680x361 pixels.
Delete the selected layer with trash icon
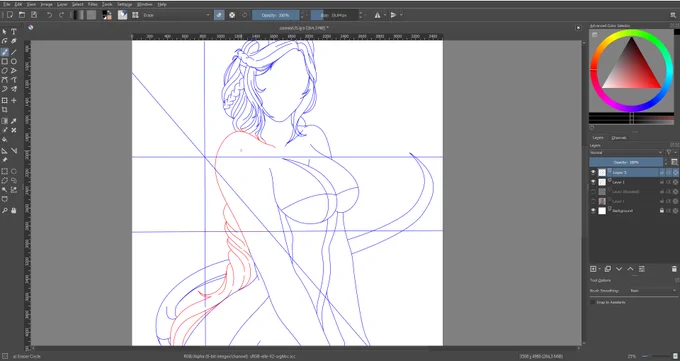674,269
